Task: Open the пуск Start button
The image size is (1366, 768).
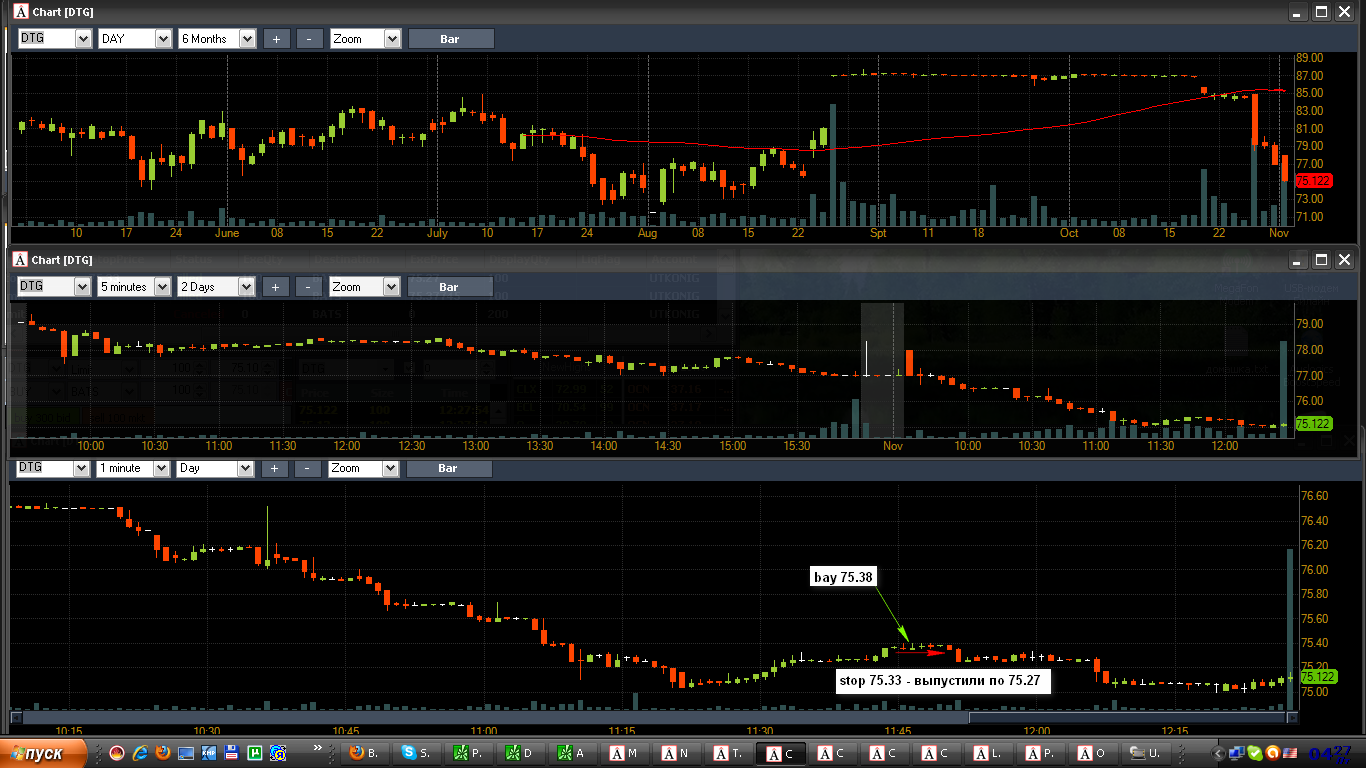Action: [x=44, y=754]
